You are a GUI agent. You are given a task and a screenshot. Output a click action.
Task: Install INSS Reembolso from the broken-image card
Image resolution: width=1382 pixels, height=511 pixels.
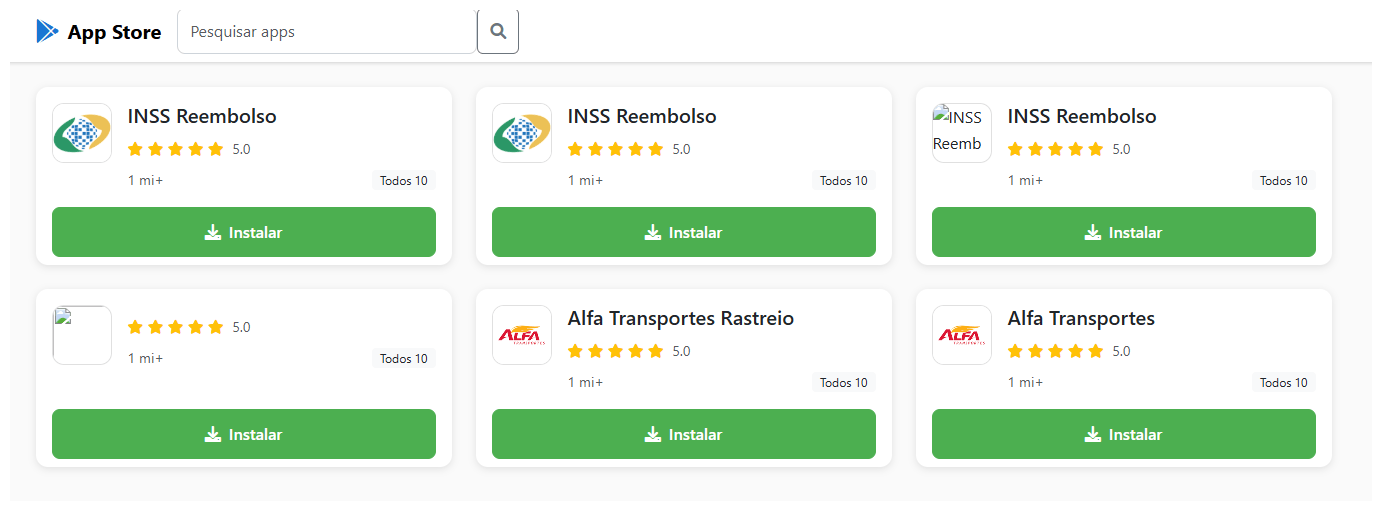coord(1123,232)
